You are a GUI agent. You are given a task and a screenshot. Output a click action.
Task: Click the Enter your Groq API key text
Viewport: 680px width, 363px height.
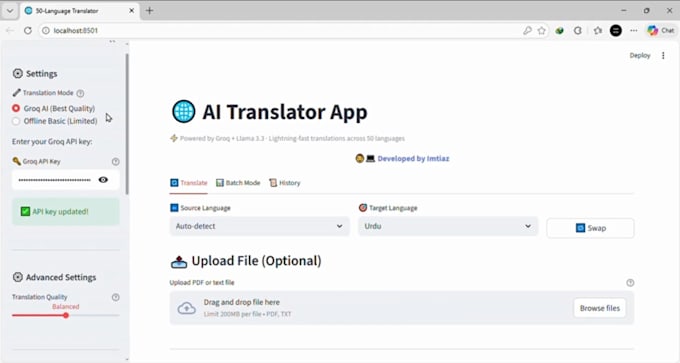coord(52,142)
